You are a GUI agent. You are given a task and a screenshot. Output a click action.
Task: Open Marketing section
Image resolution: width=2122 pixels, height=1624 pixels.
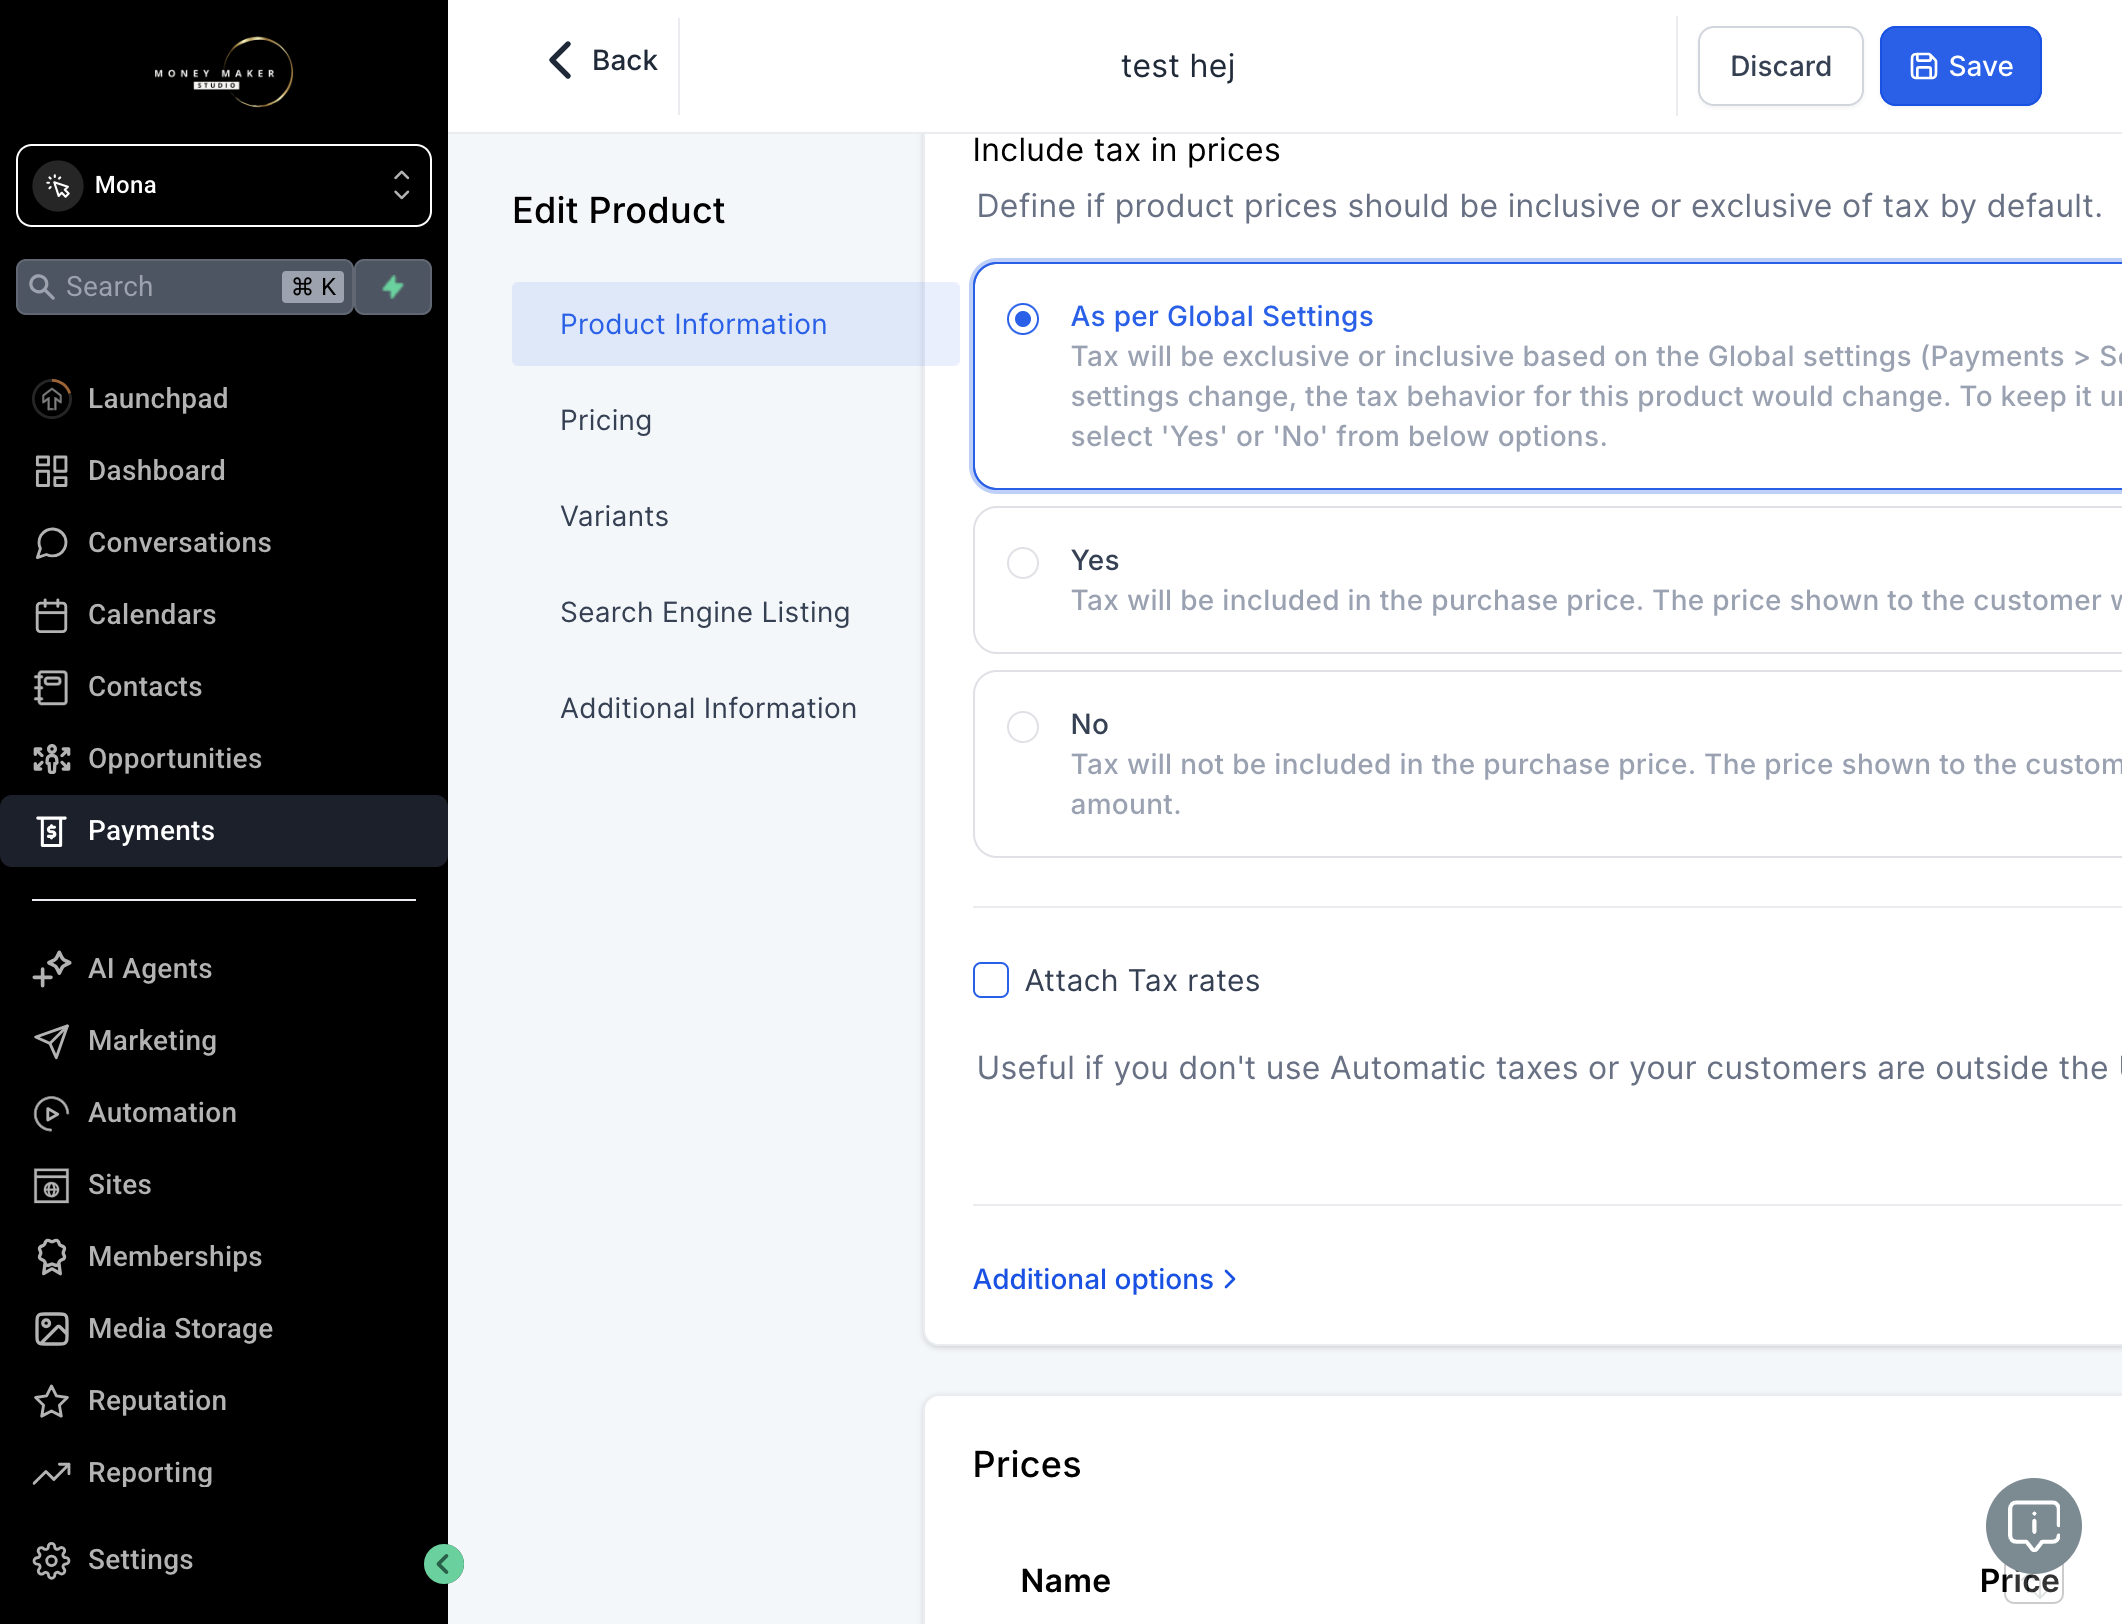(x=224, y=1040)
